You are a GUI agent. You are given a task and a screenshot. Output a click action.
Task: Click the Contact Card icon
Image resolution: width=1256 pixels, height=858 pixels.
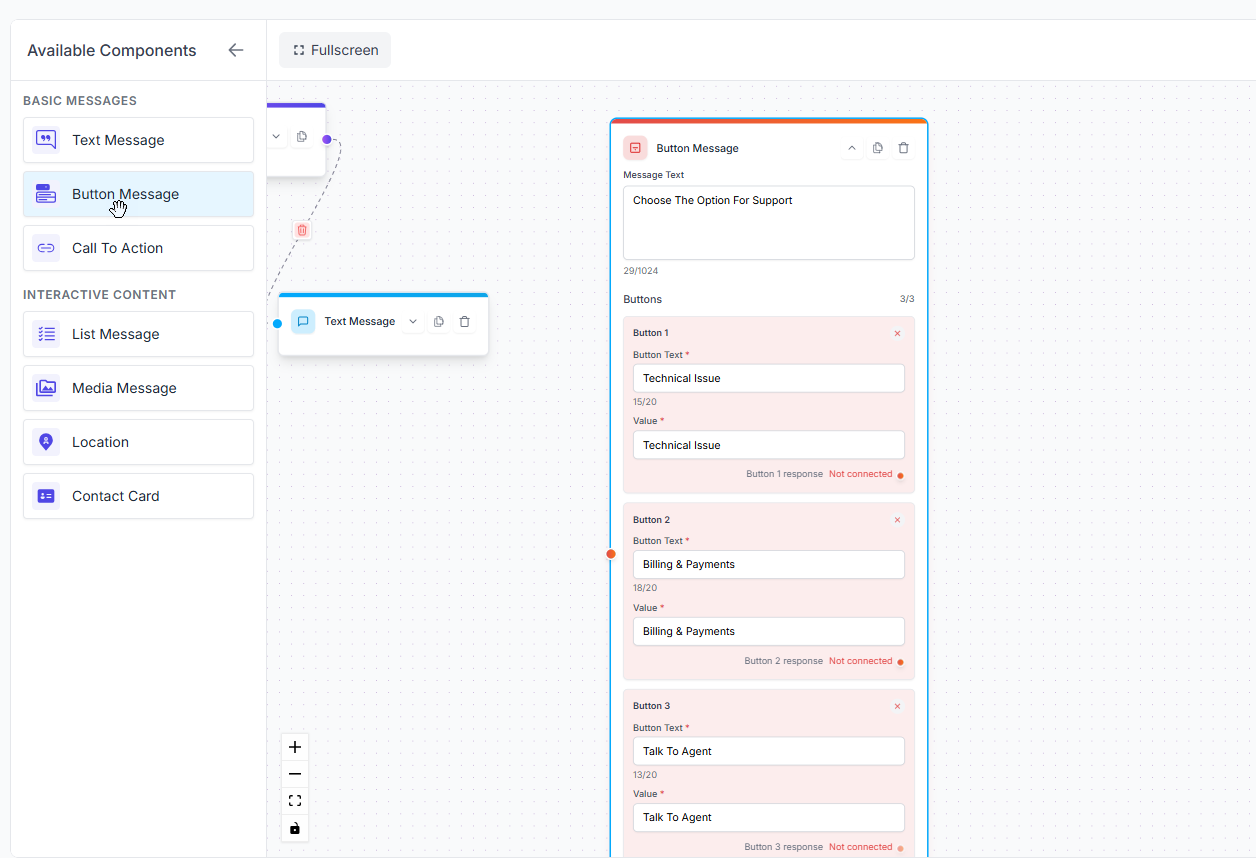click(45, 496)
